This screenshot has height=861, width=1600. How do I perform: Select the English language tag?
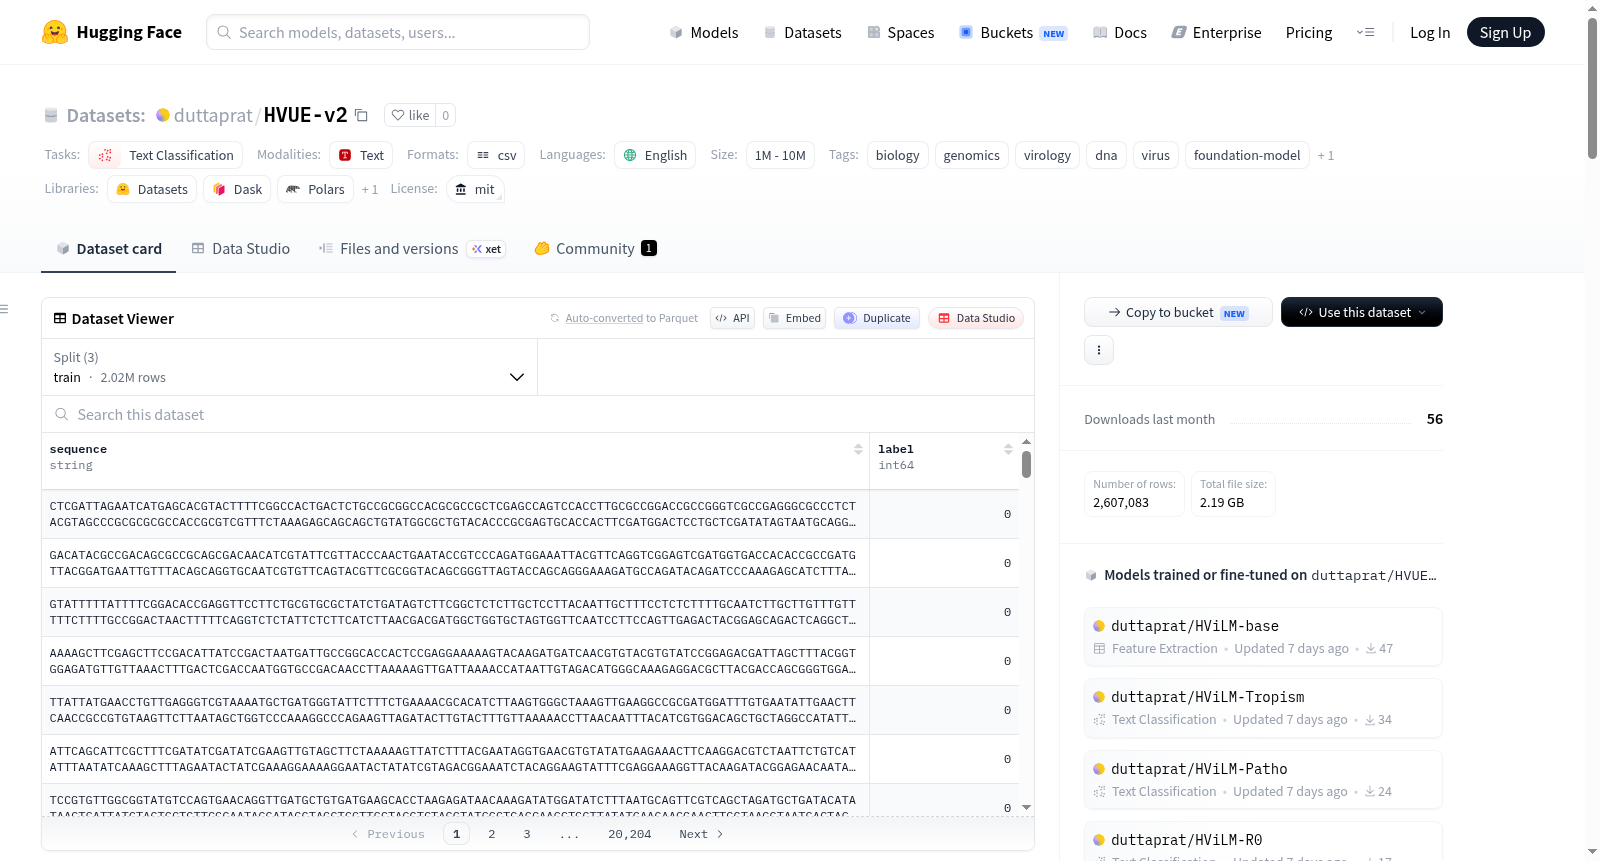point(655,155)
